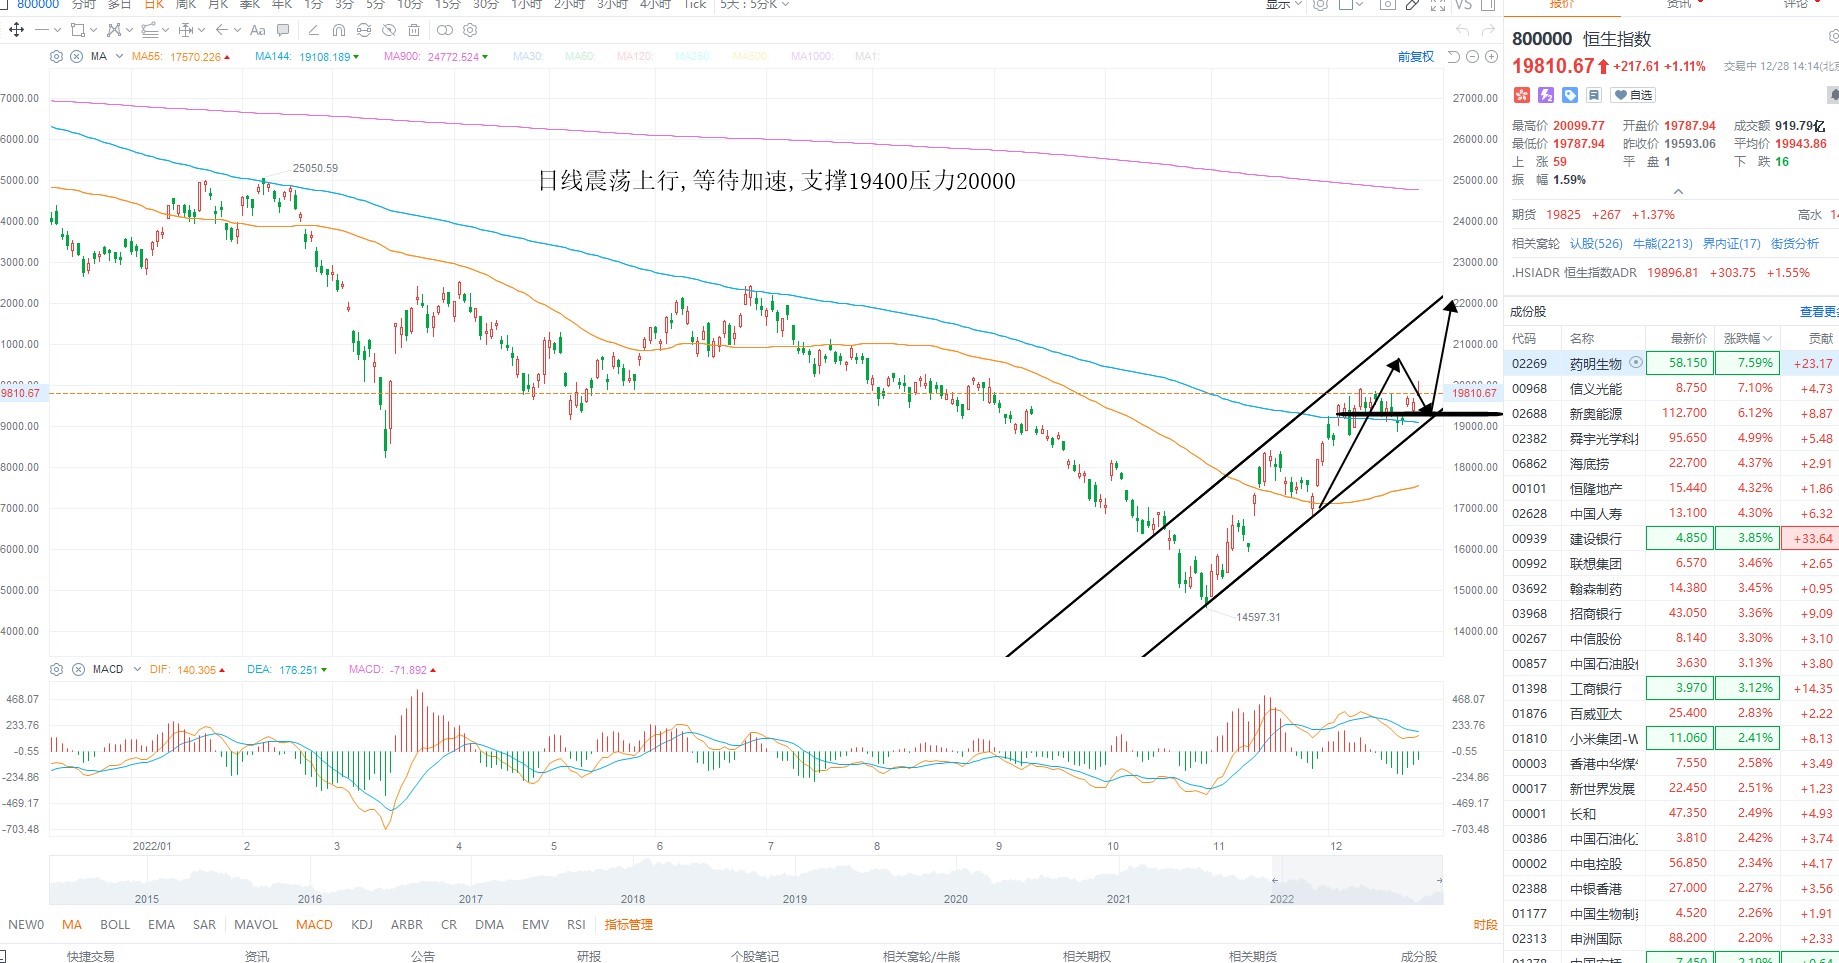Open the Hong Kong market flag icon
The height and width of the screenshot is (963, 1839).
[1522, 95]
